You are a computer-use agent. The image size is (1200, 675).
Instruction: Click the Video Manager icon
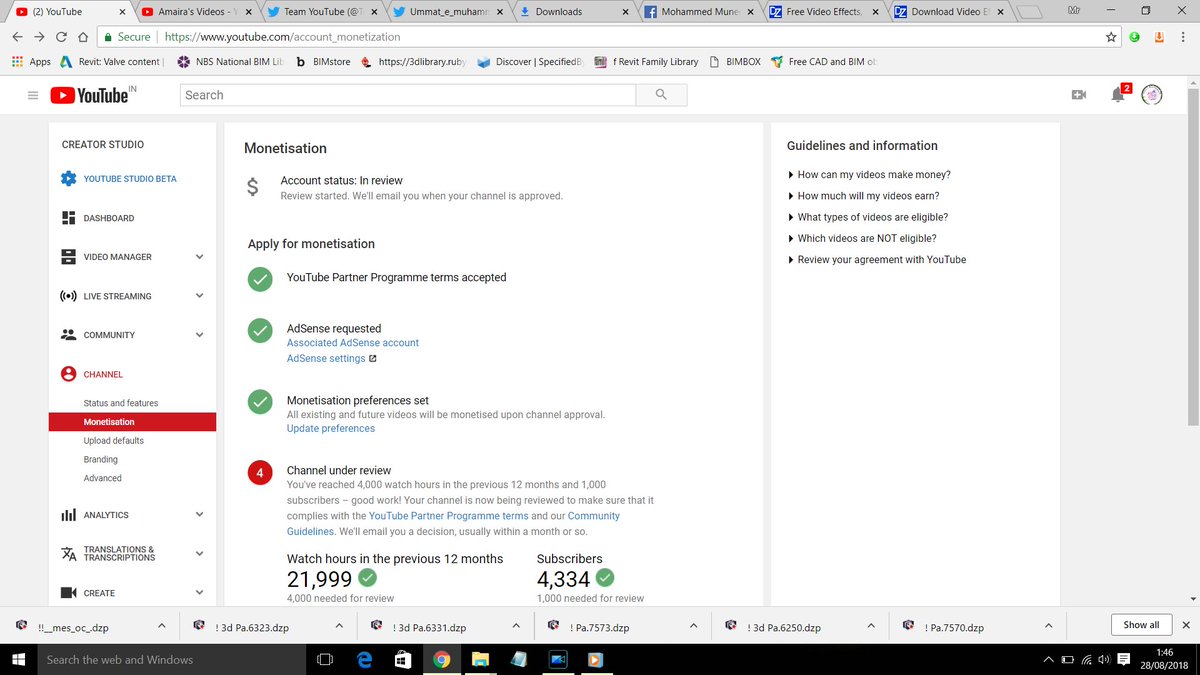click(68, 257)
